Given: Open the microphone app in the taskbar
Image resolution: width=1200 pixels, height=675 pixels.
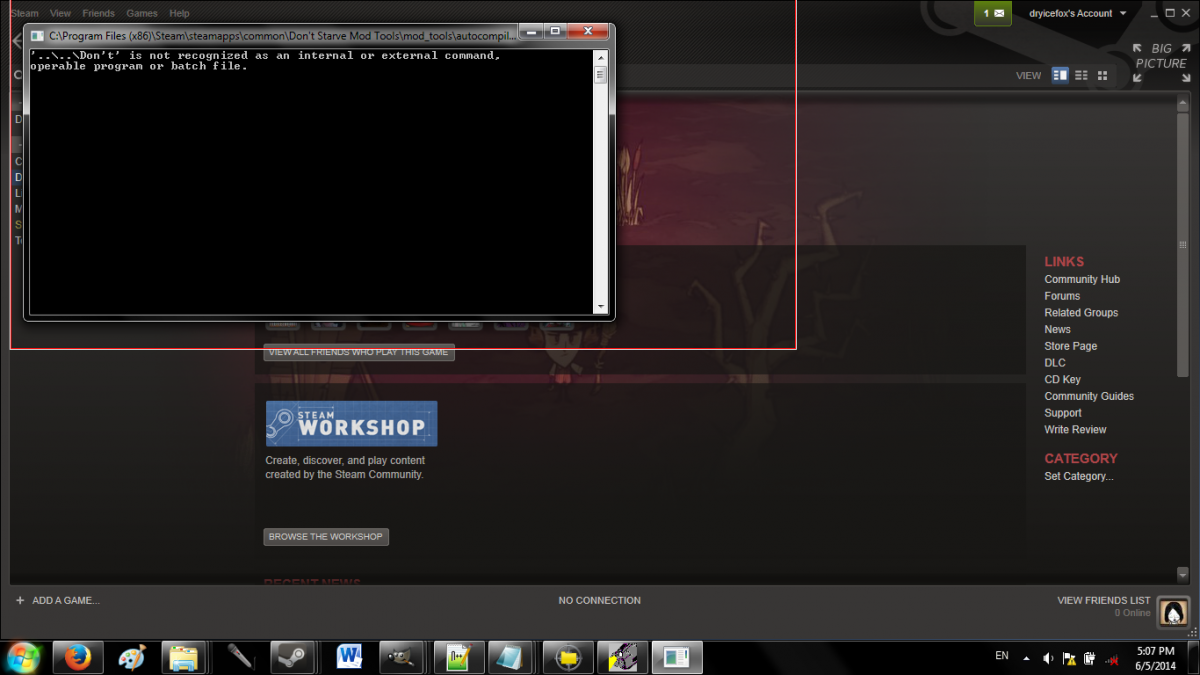Looking at the screenshot, I should 241,657.
